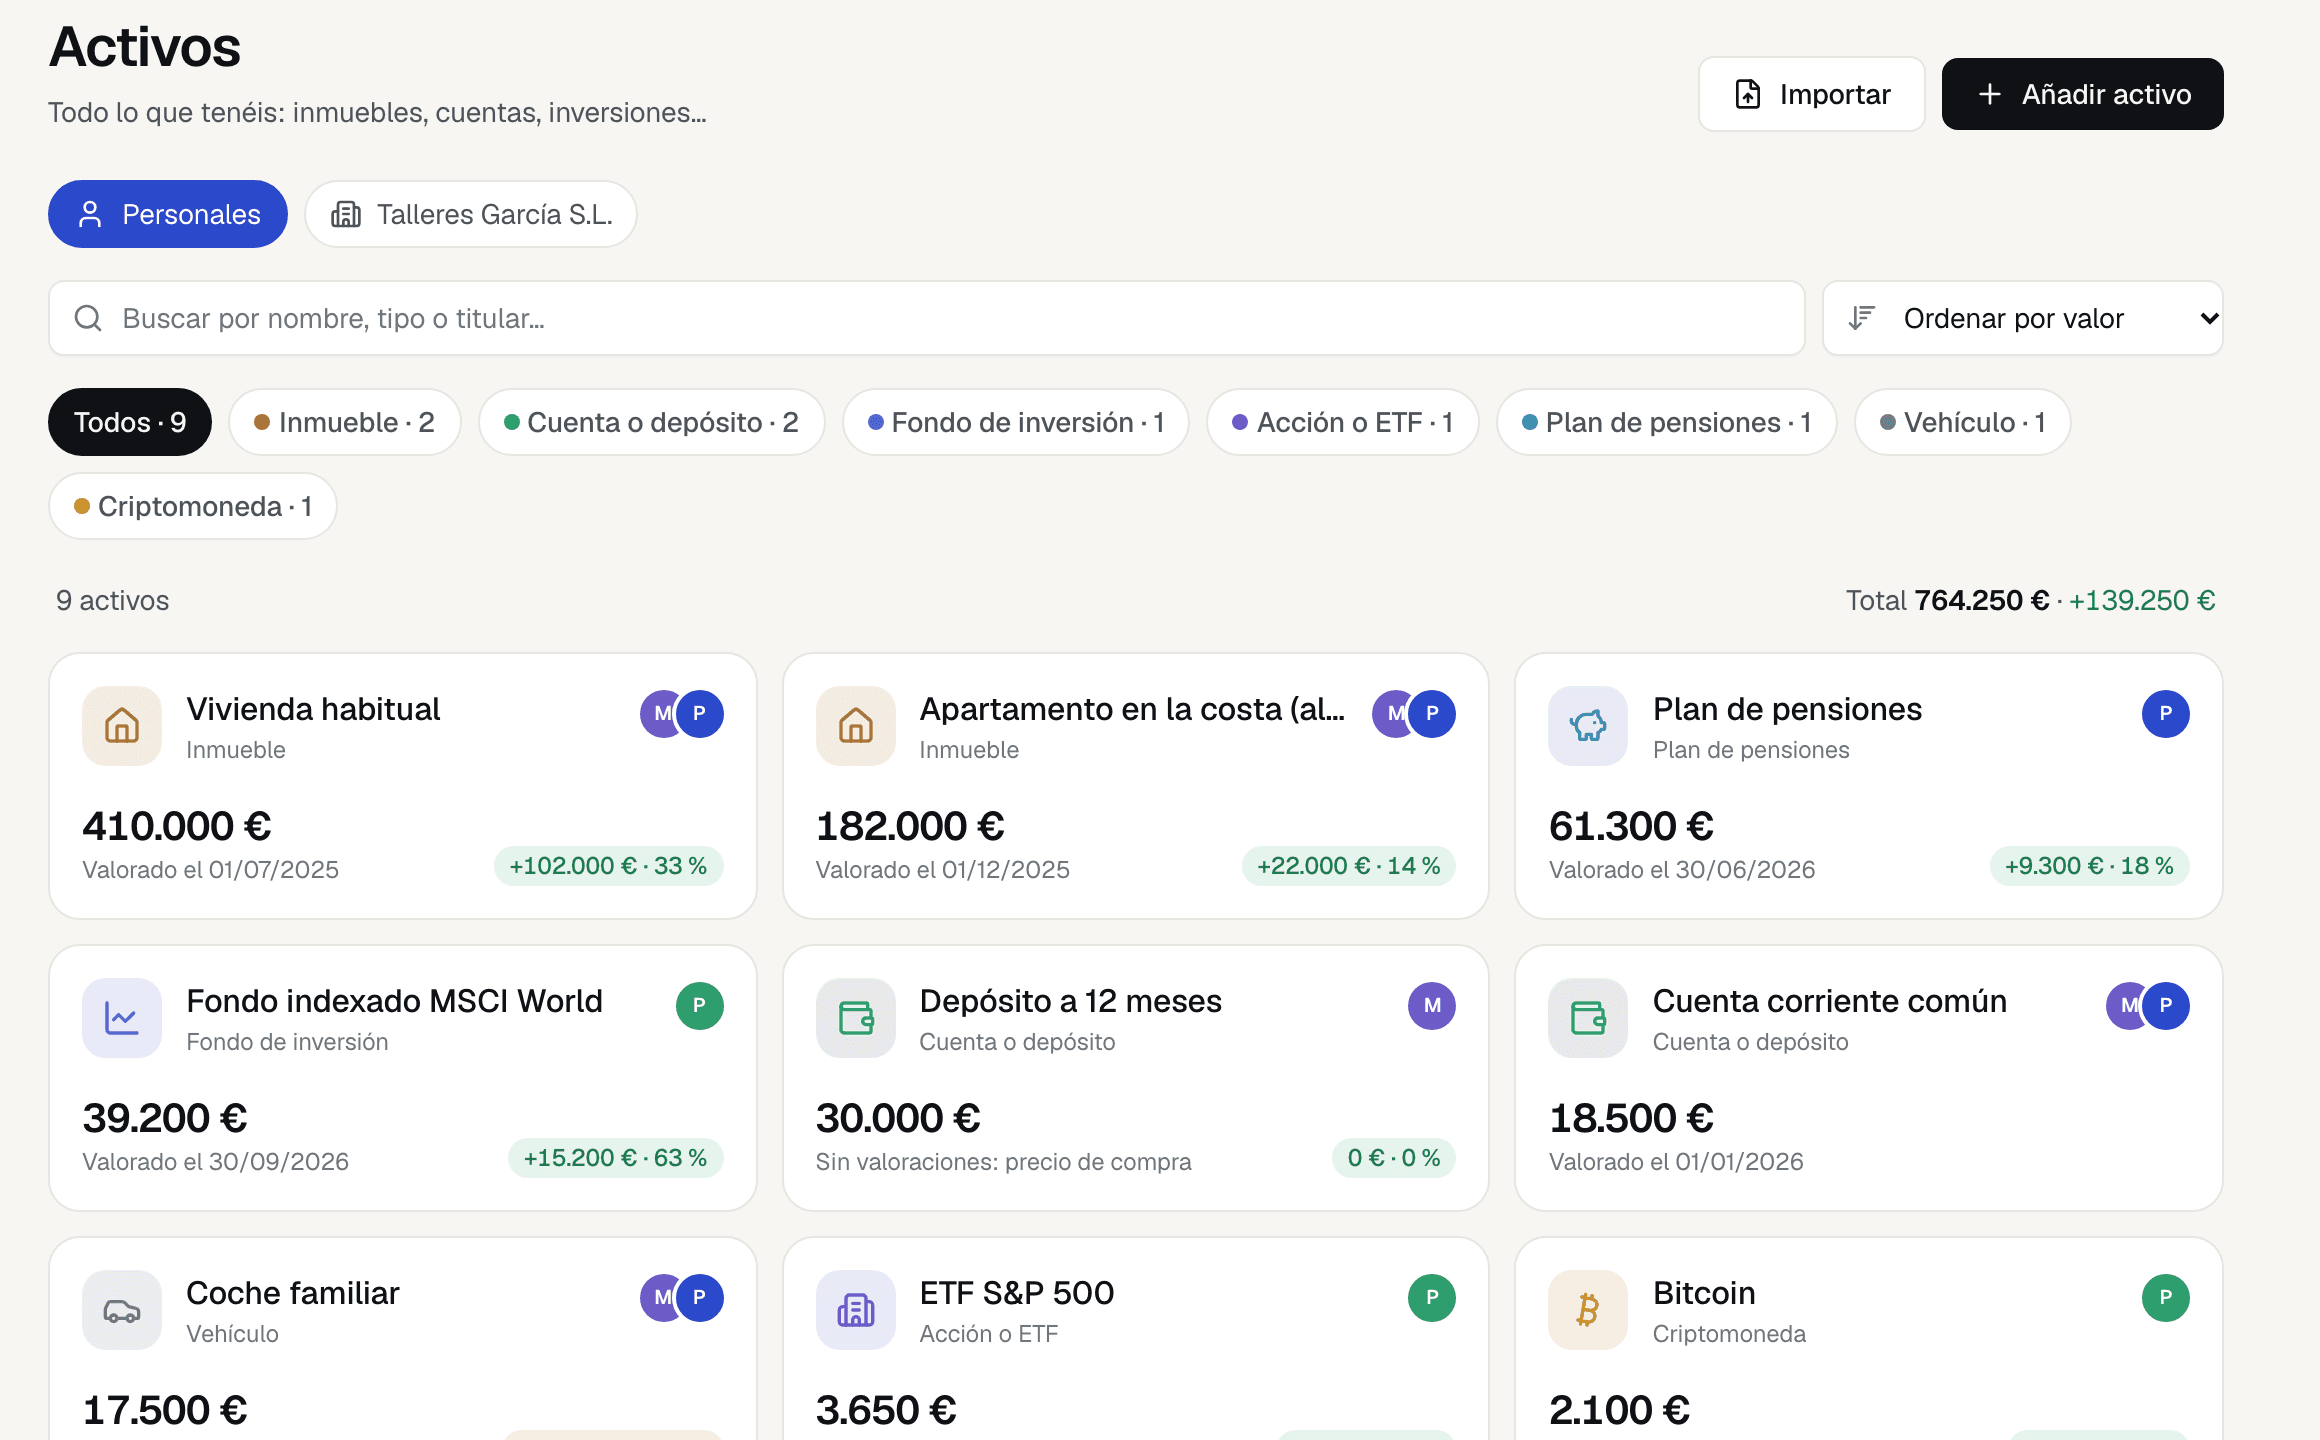
Task: Click the house icon on Vivienda habitual card
Action: 122,726
